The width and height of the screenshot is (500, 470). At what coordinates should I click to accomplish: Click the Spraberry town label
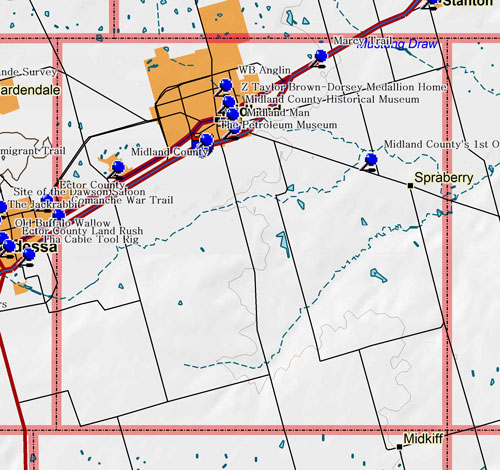[x=444, y=178]
